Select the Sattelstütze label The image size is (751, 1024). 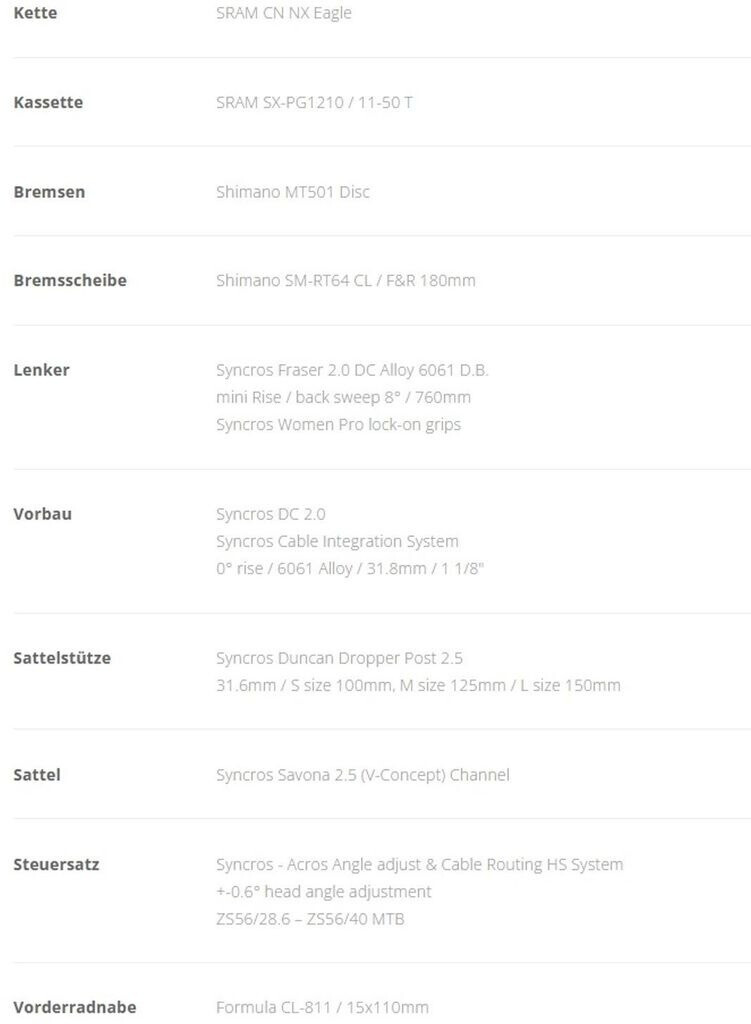(x=62, y=658)
